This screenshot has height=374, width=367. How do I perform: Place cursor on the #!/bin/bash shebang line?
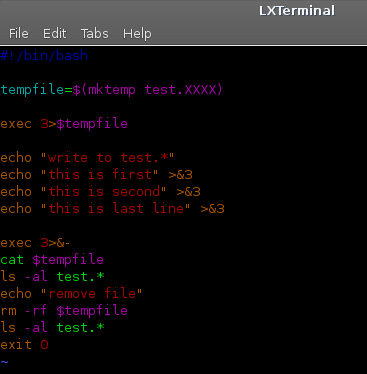[x=44, y=55]
